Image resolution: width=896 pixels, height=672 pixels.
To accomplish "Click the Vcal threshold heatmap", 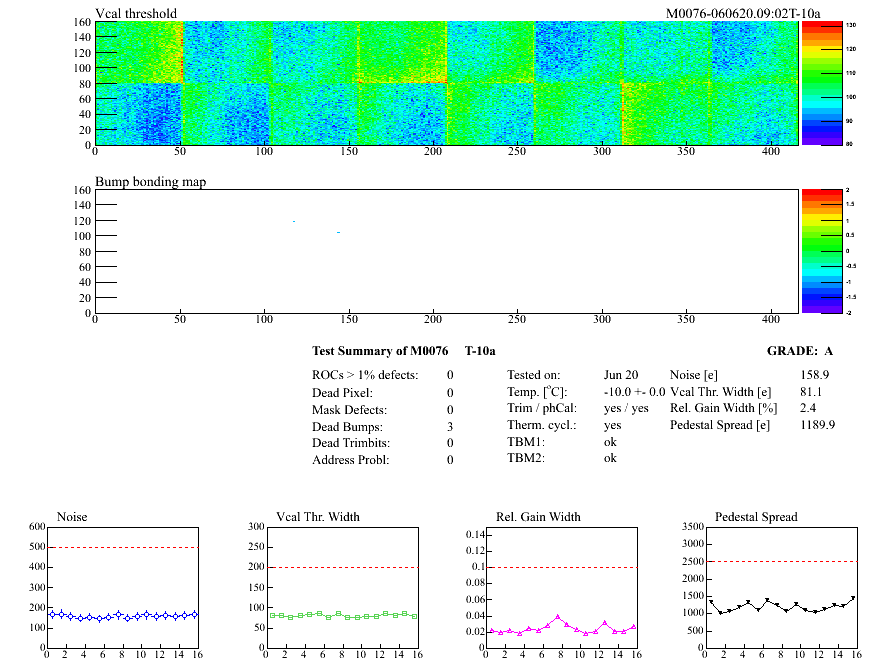I will tap(446, 83).
